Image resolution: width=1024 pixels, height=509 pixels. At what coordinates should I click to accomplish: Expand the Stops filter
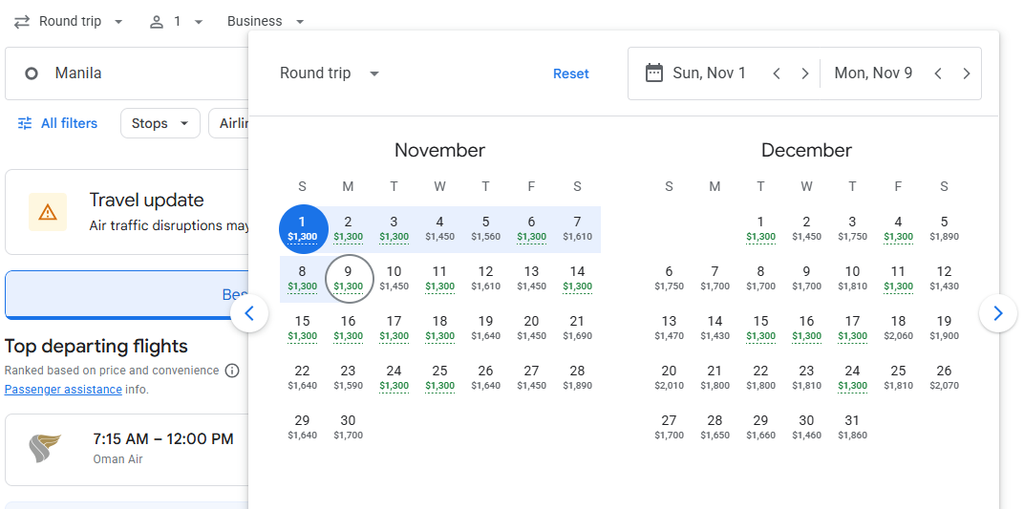(x=160, y=123)
